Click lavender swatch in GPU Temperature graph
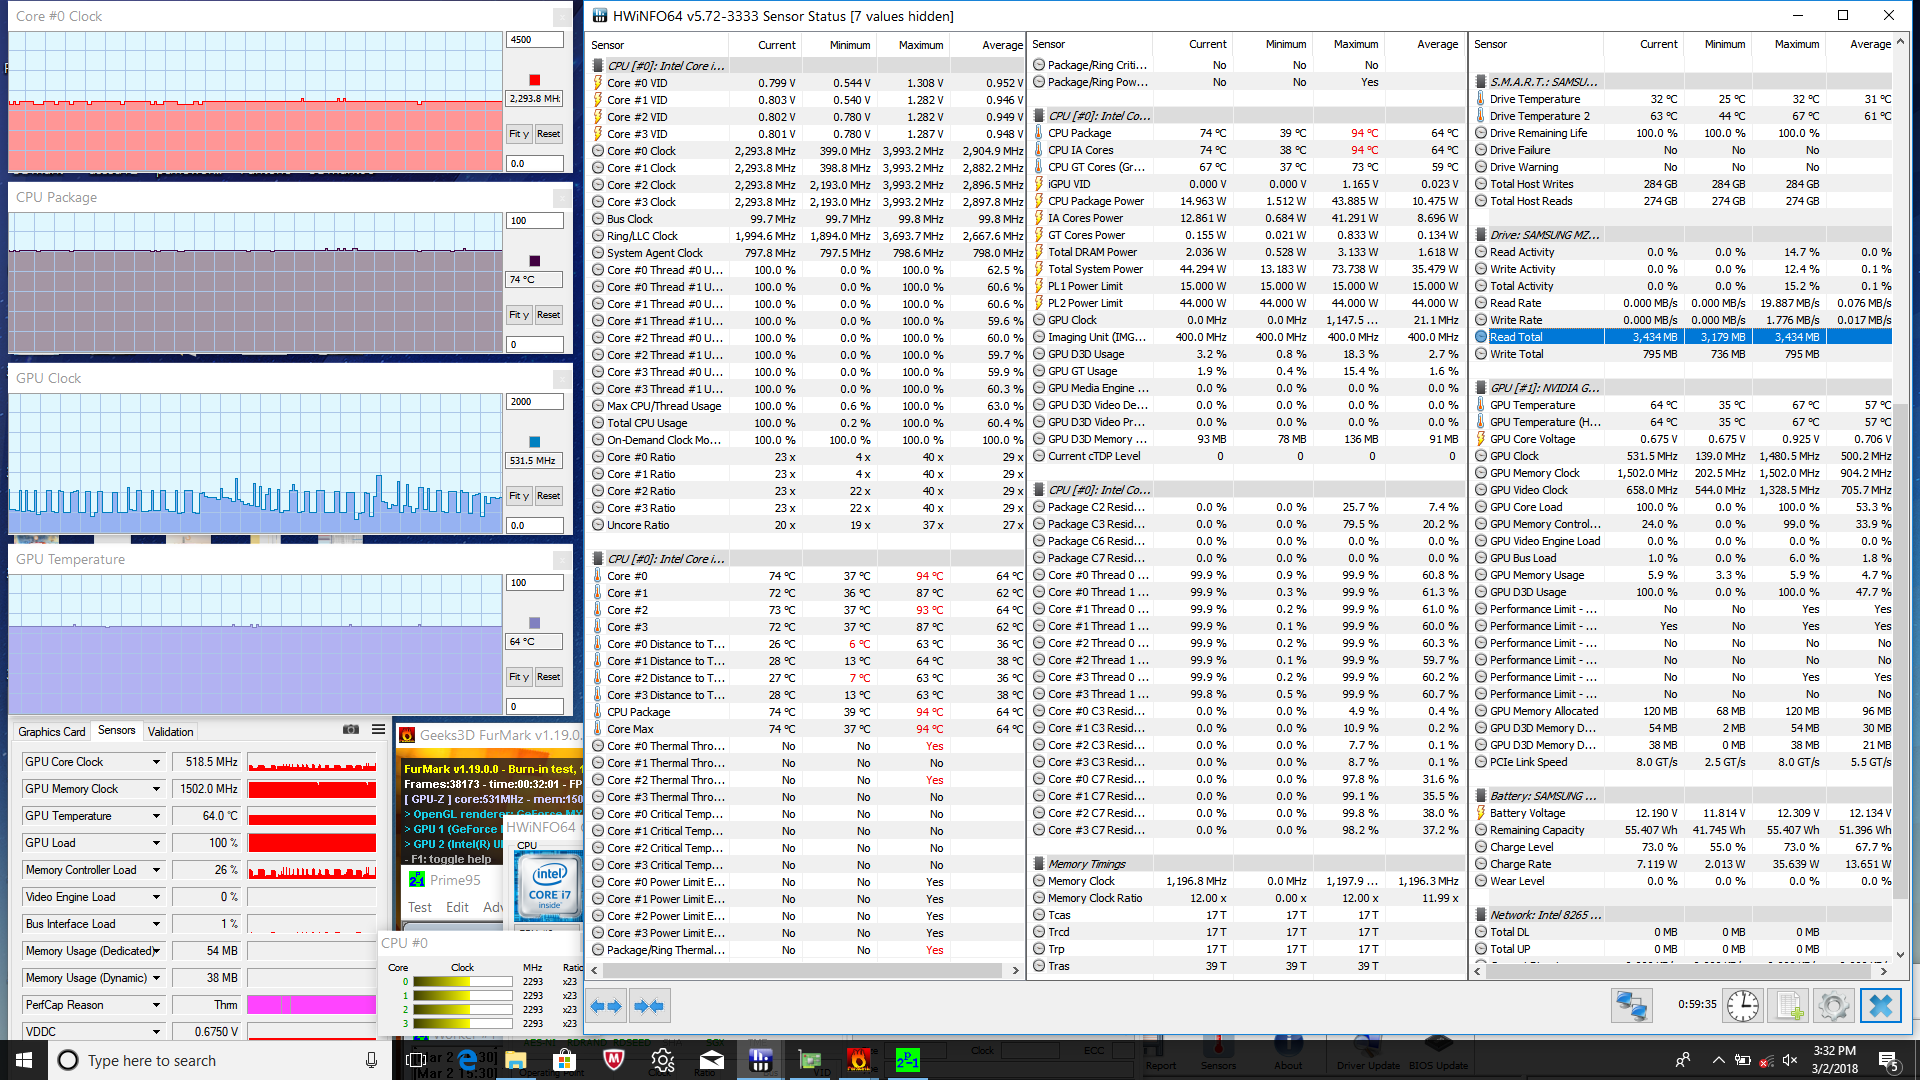1920x1080 pixels. click(534, 623)
